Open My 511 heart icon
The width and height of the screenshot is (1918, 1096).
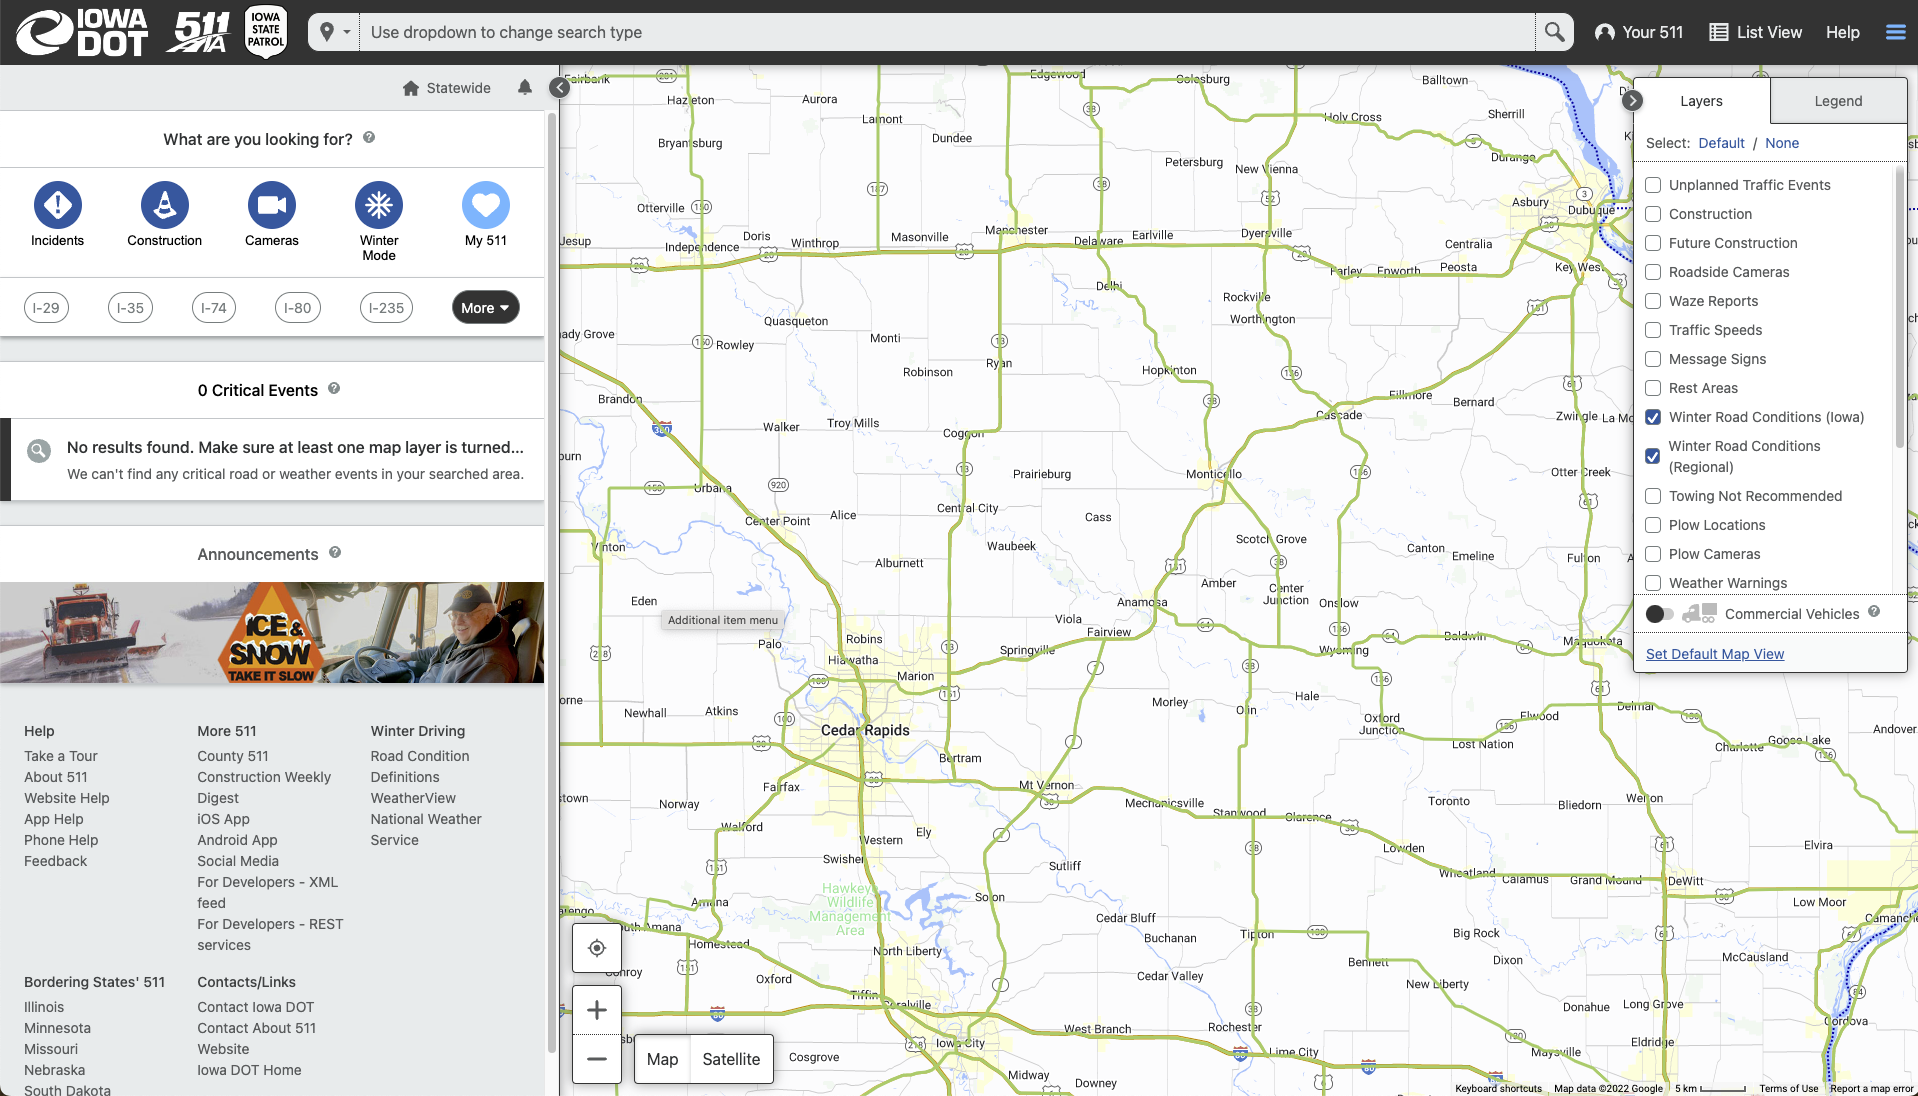point(485,205)
